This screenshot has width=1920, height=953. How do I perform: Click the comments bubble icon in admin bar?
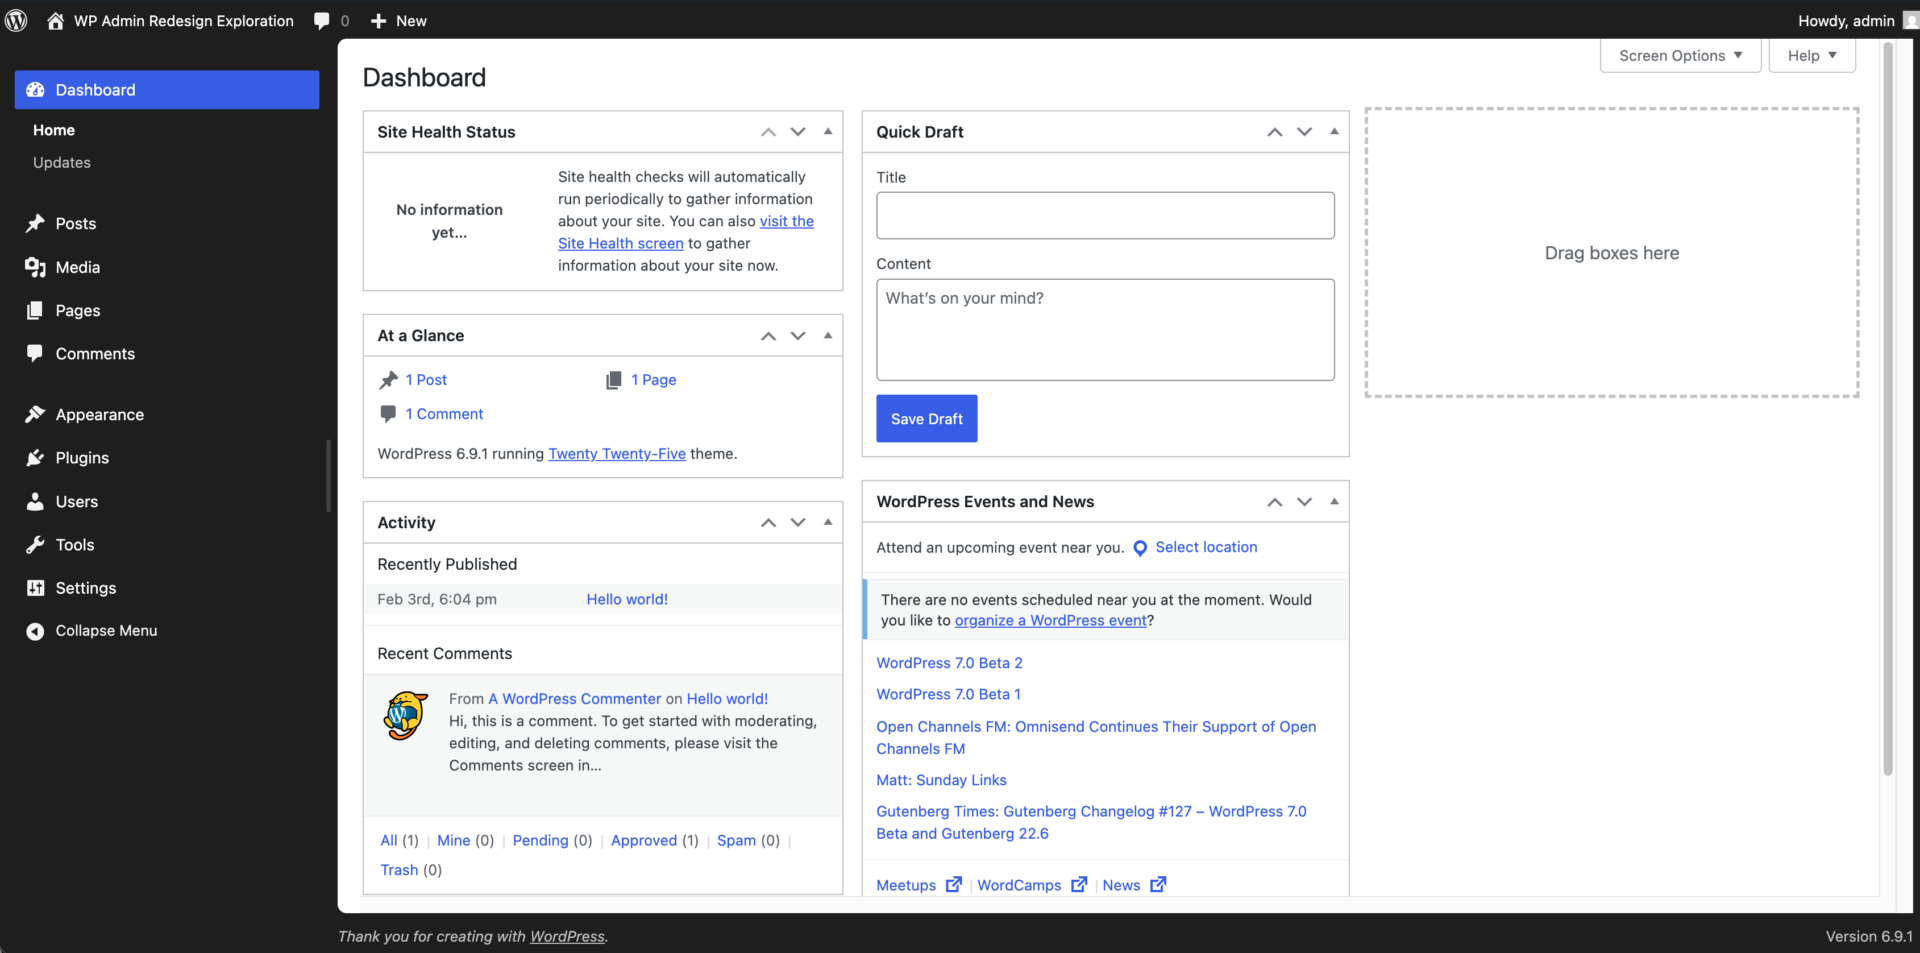[322, 21]
